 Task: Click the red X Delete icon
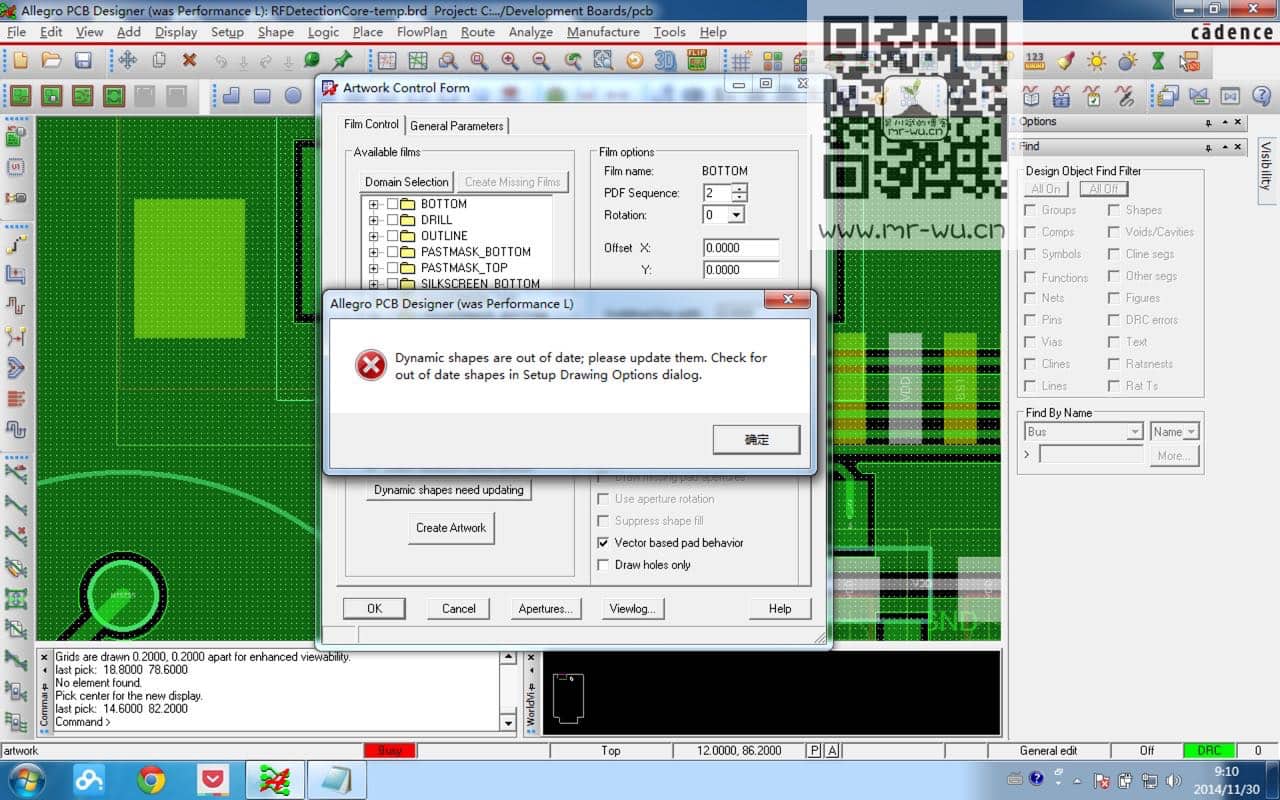189,61
